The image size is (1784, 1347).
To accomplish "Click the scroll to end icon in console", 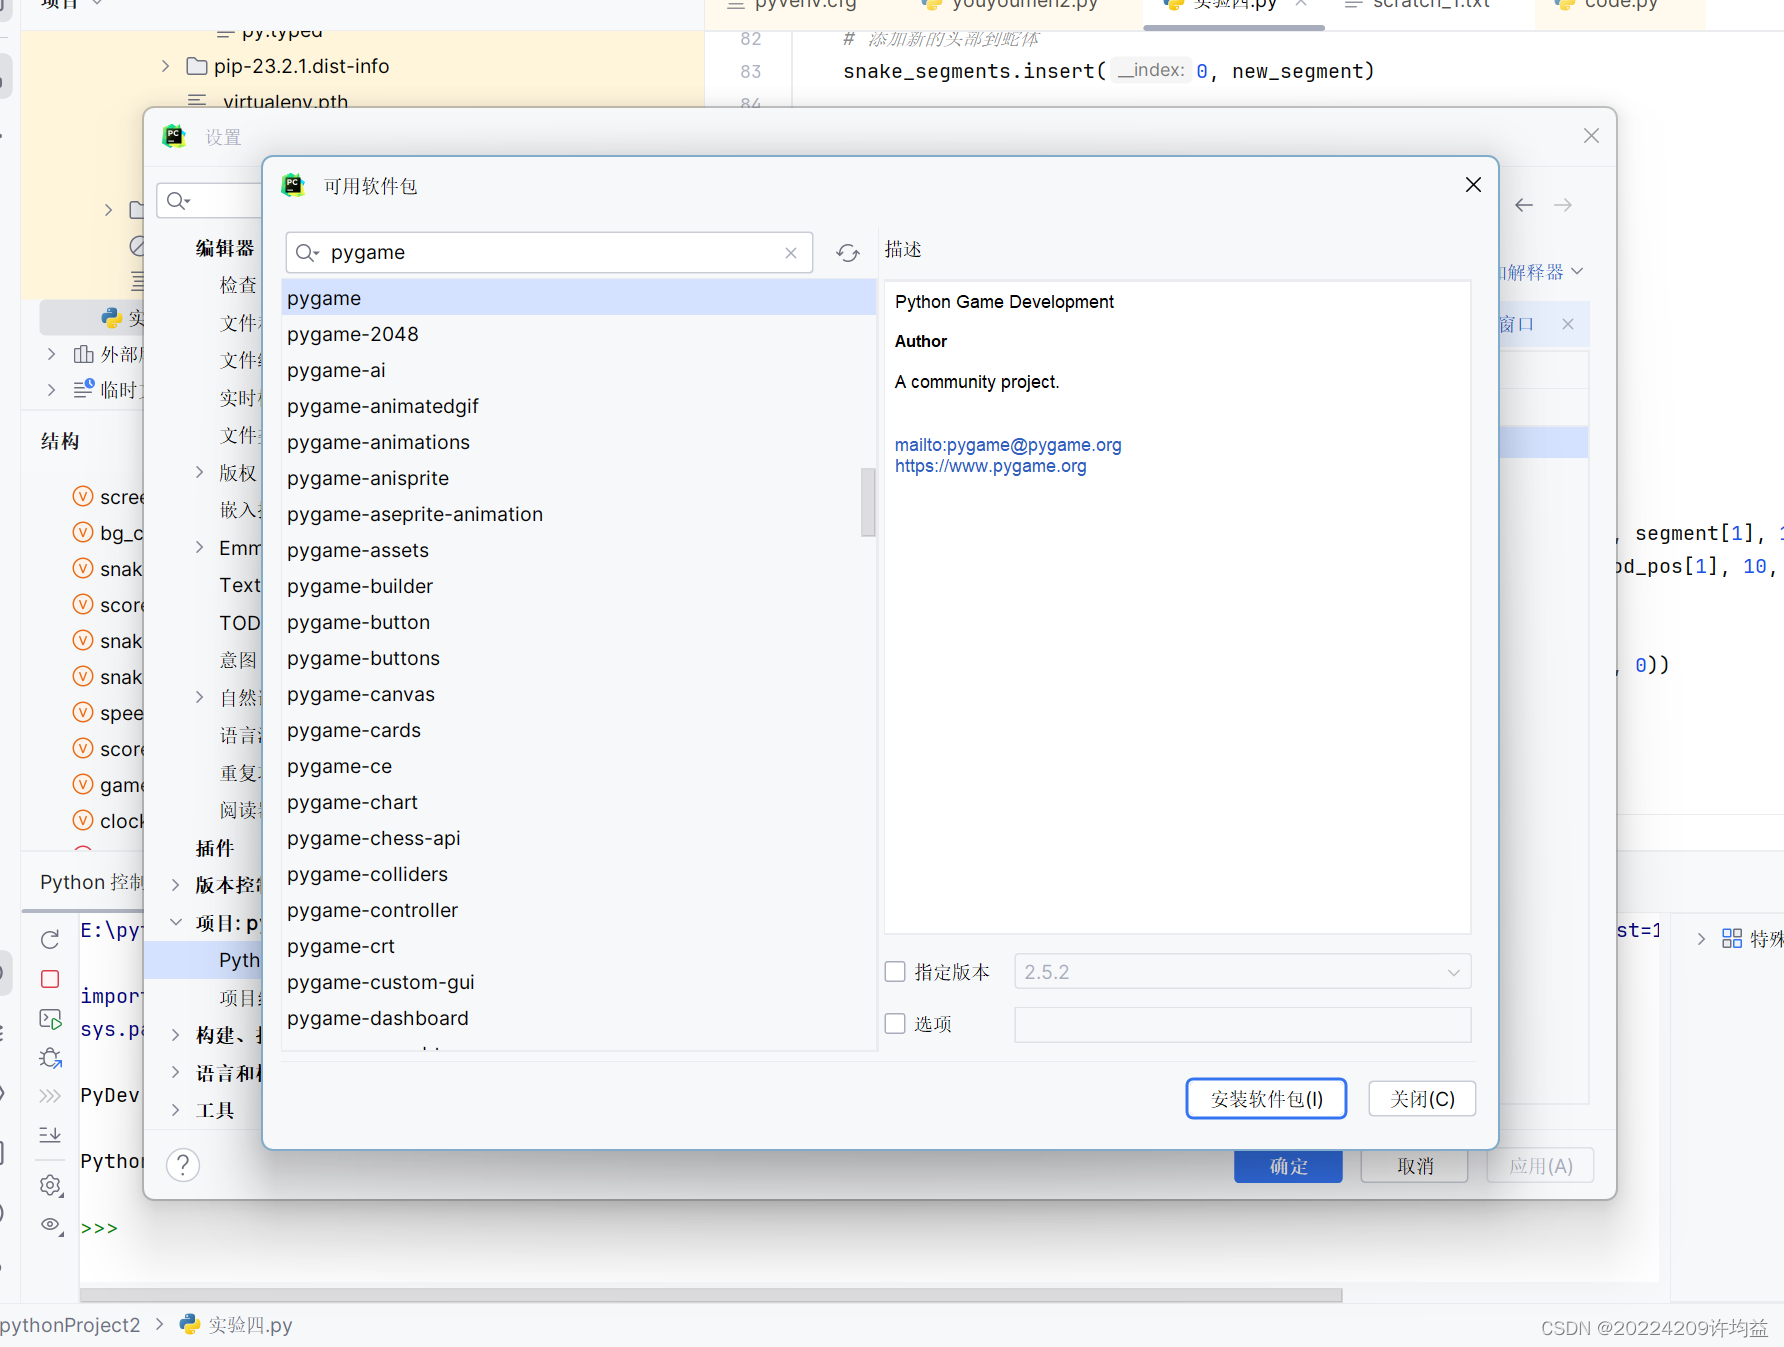I will point(50,1135).
